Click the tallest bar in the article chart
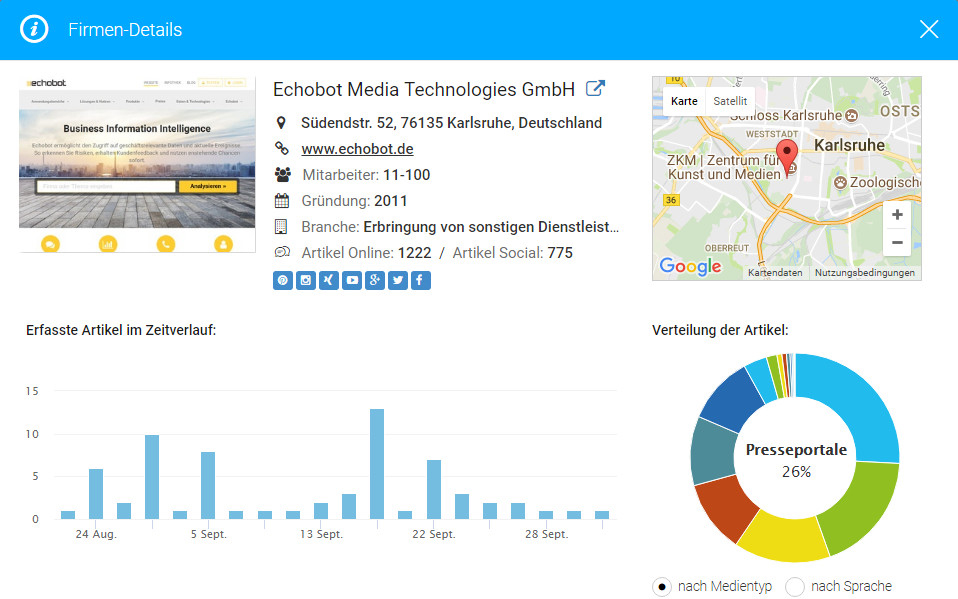The width and height of the screenshot is (958, 599). (x=377, y=463)
